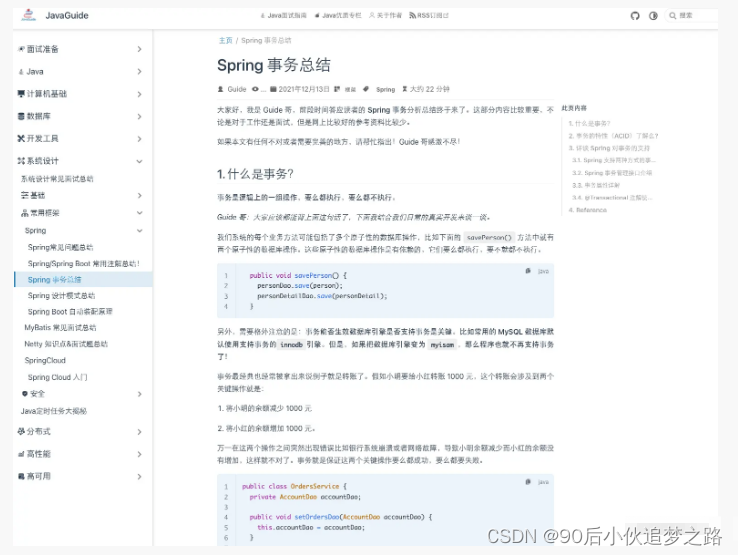
Task: Jump to TOC entry 3 on Spring 对事务的支持
Action: (x=609, y=148)
